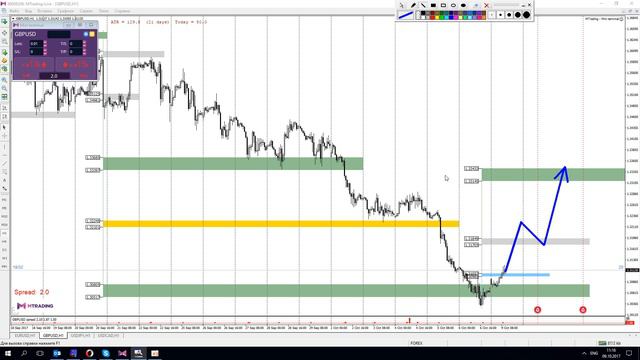The height and width of the screenshot is (360, 640).
Task: Pick the bright green color swatch
Action: point(442,18)
